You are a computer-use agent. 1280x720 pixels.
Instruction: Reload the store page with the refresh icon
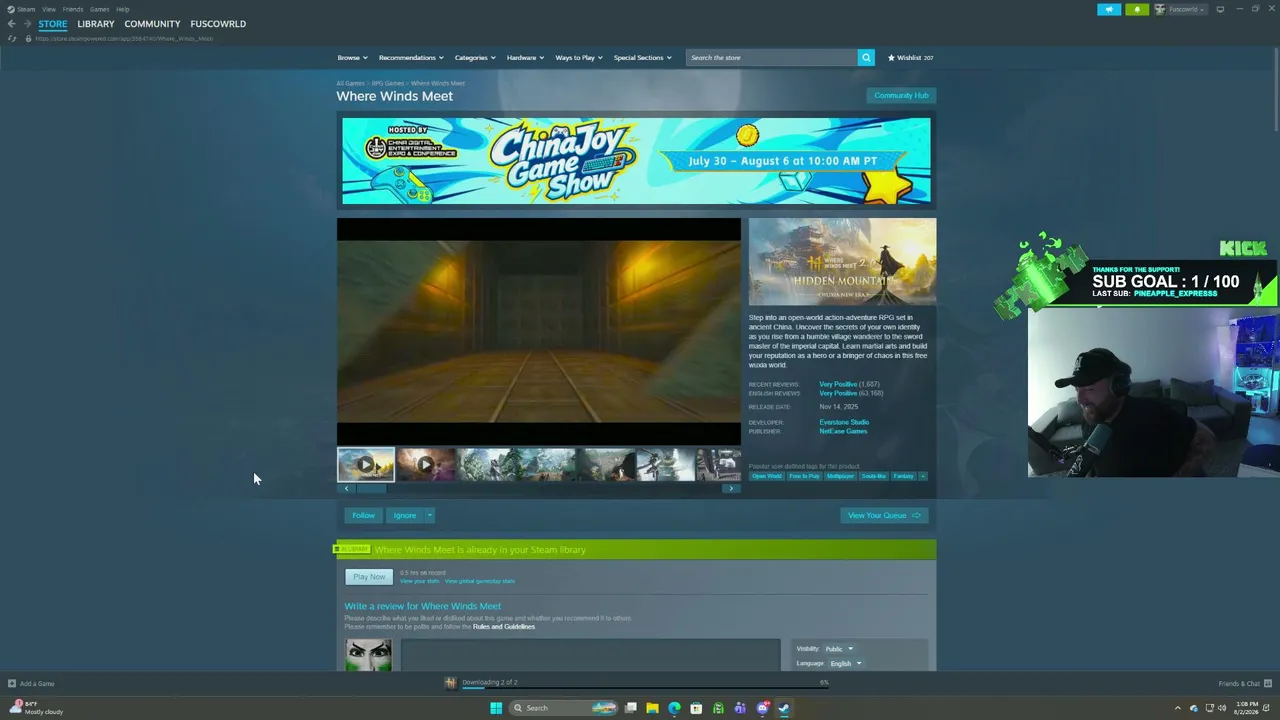[12, 38]
